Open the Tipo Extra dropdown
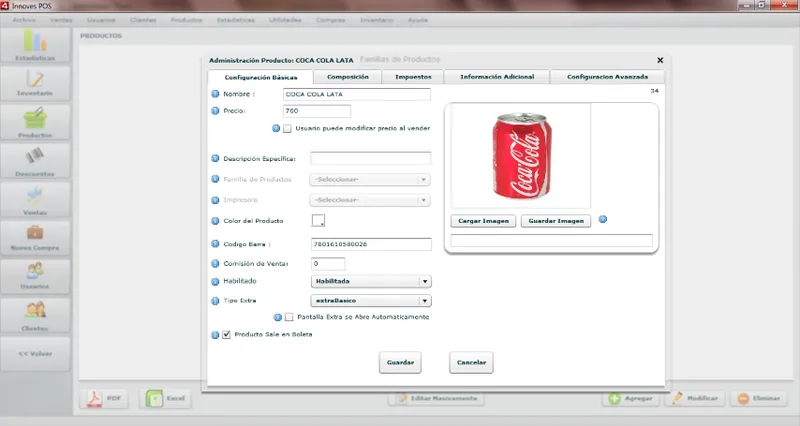This screenshot has height=426, width=800. pyautogui.click(x=371, y=300)
